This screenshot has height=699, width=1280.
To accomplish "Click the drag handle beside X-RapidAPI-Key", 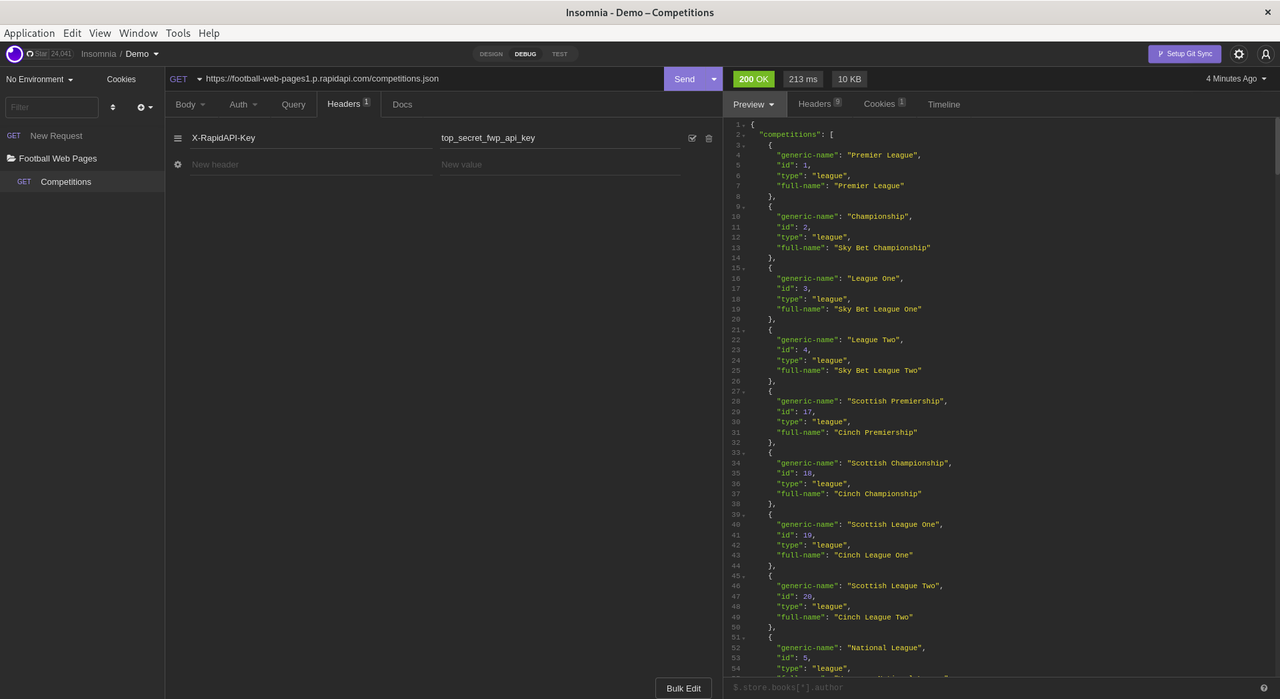I will point(177,138).
